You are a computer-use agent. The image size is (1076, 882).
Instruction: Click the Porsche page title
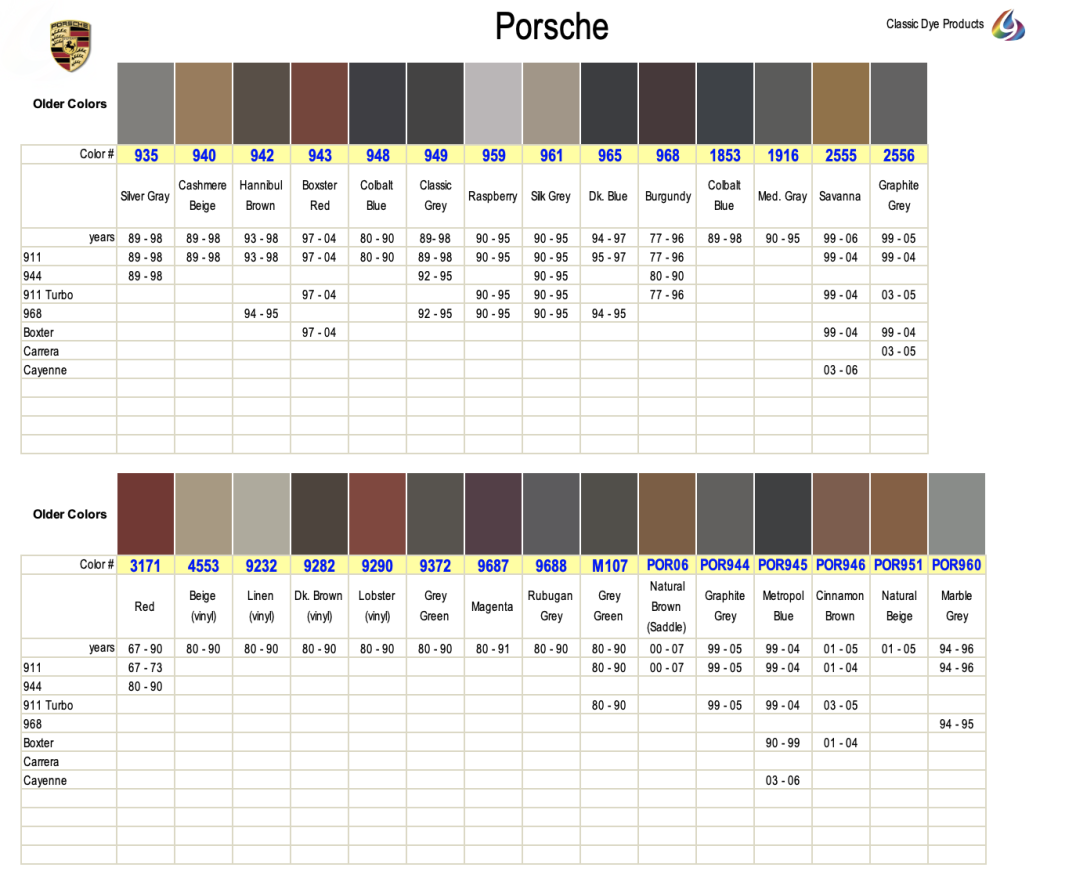coord(551,27)
